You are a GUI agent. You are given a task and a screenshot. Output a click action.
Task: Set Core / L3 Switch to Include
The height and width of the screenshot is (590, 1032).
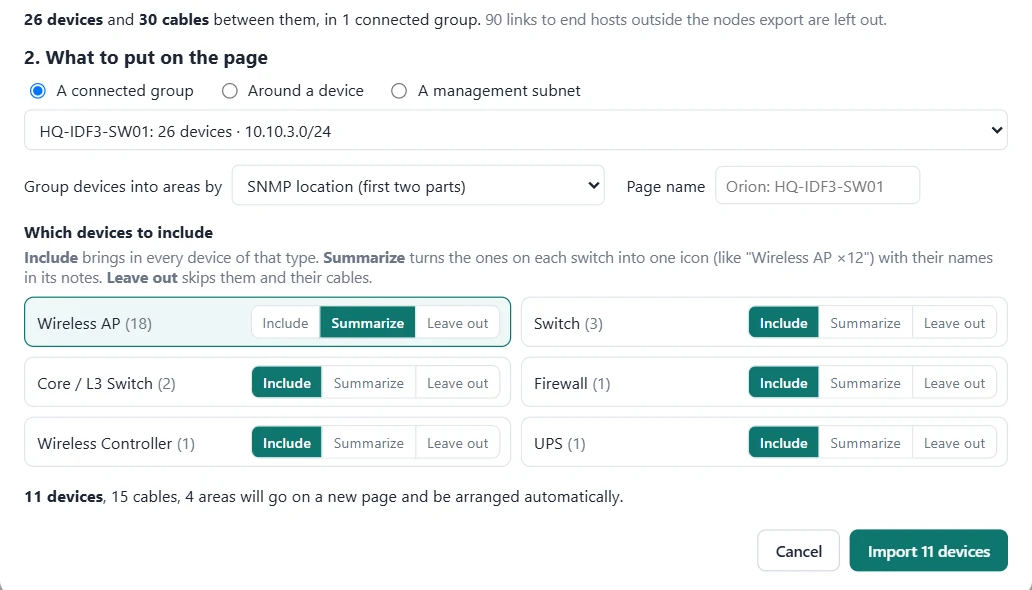[x=286, y=383]
